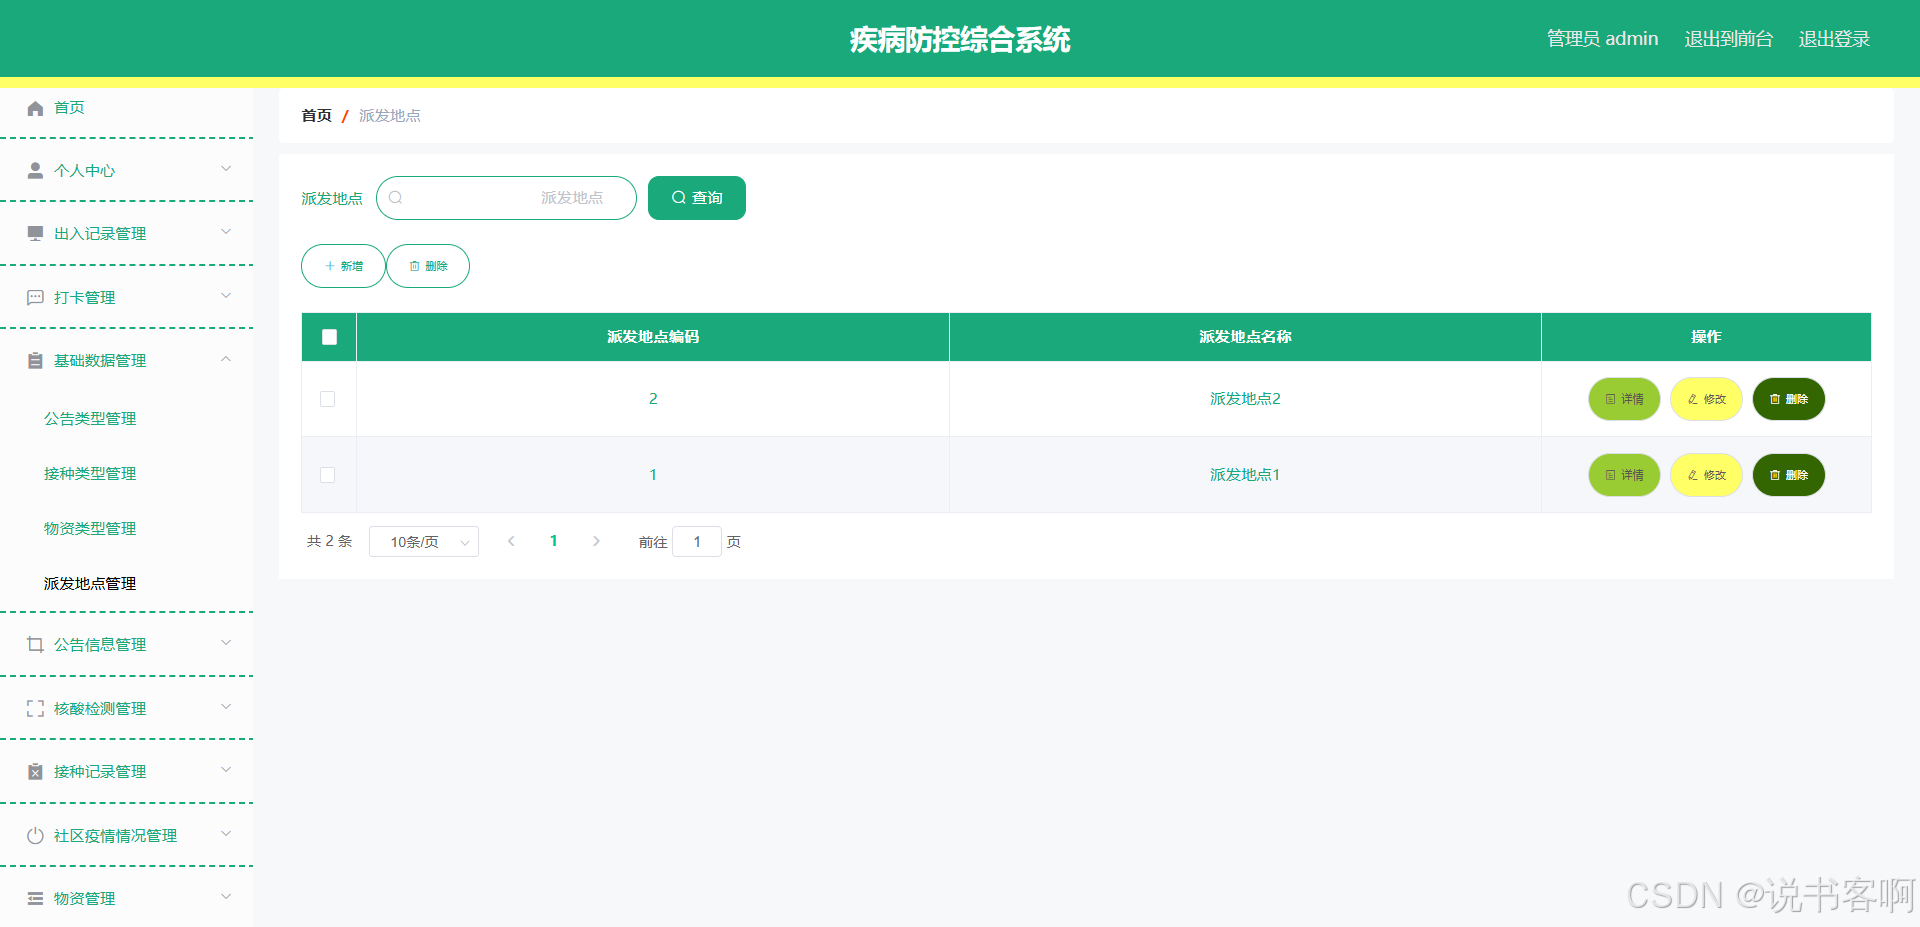Click 修改 button for 派发地点2

[1706, 399]
